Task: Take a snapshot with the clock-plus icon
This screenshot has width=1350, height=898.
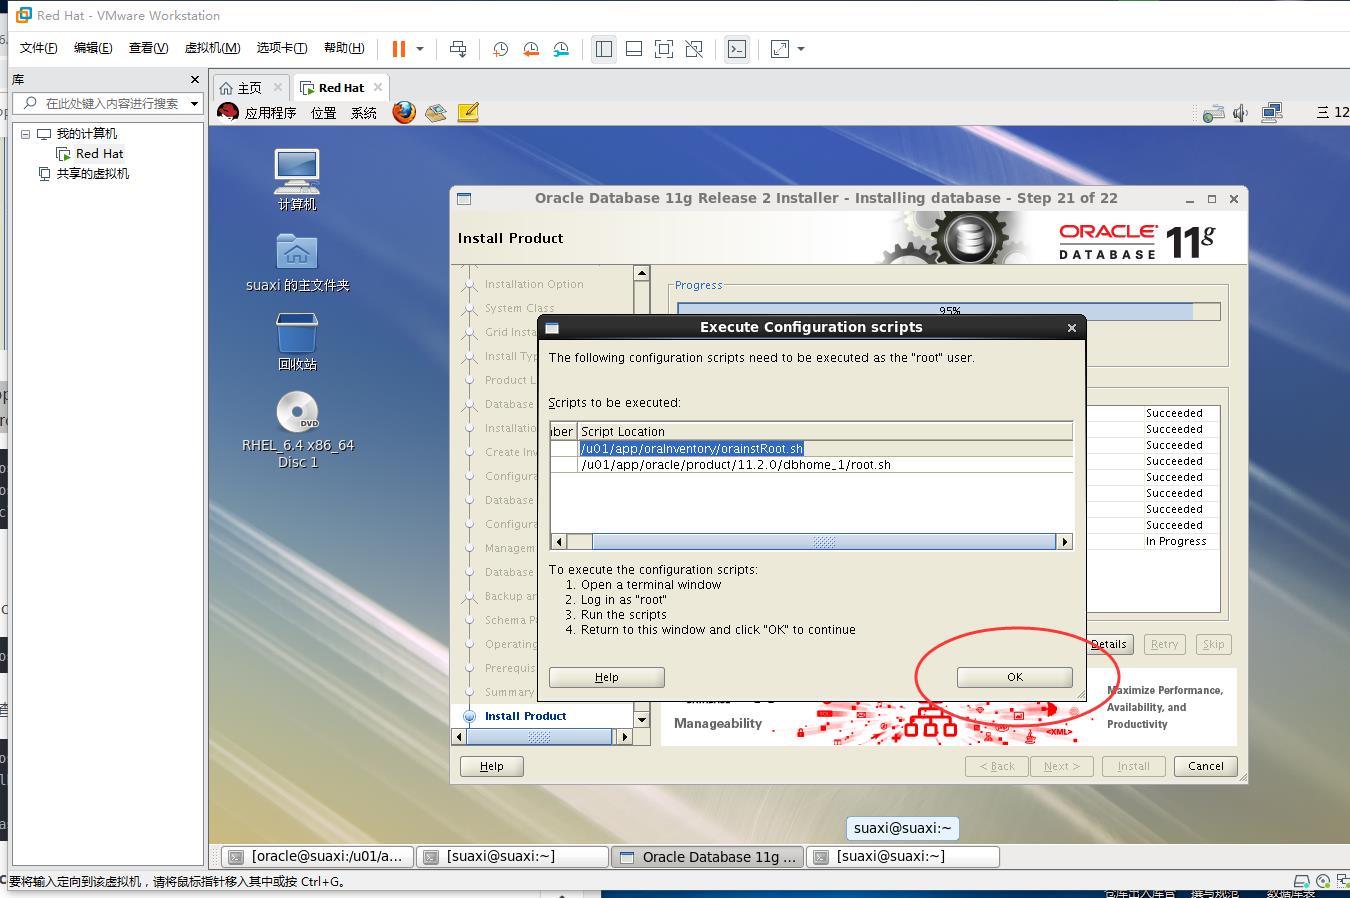Action: 501,48
